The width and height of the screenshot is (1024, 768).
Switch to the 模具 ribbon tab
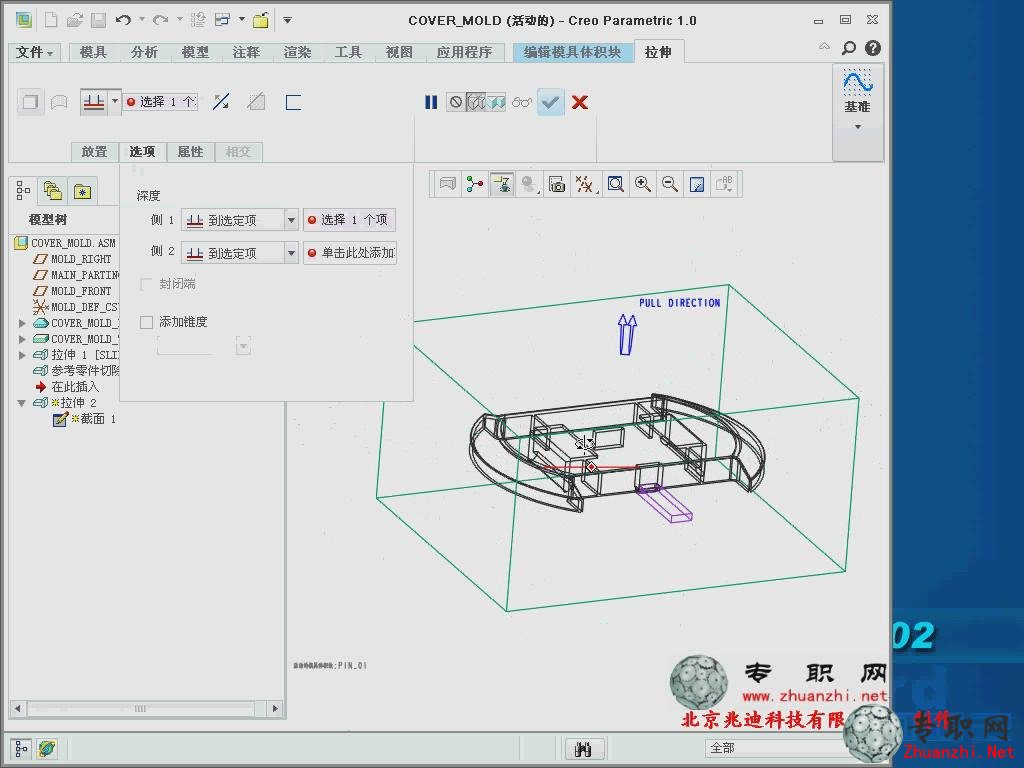[x=93, y=52]
